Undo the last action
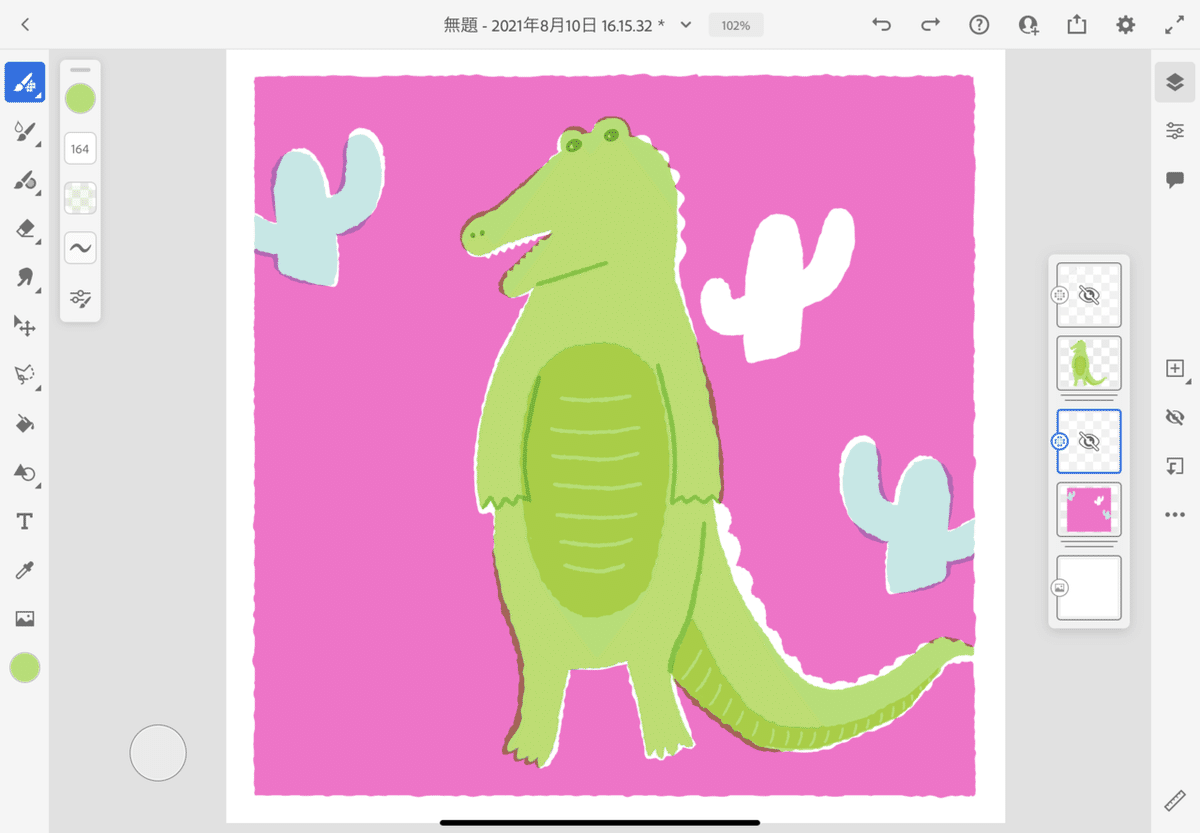 click(x=881, y=25)
